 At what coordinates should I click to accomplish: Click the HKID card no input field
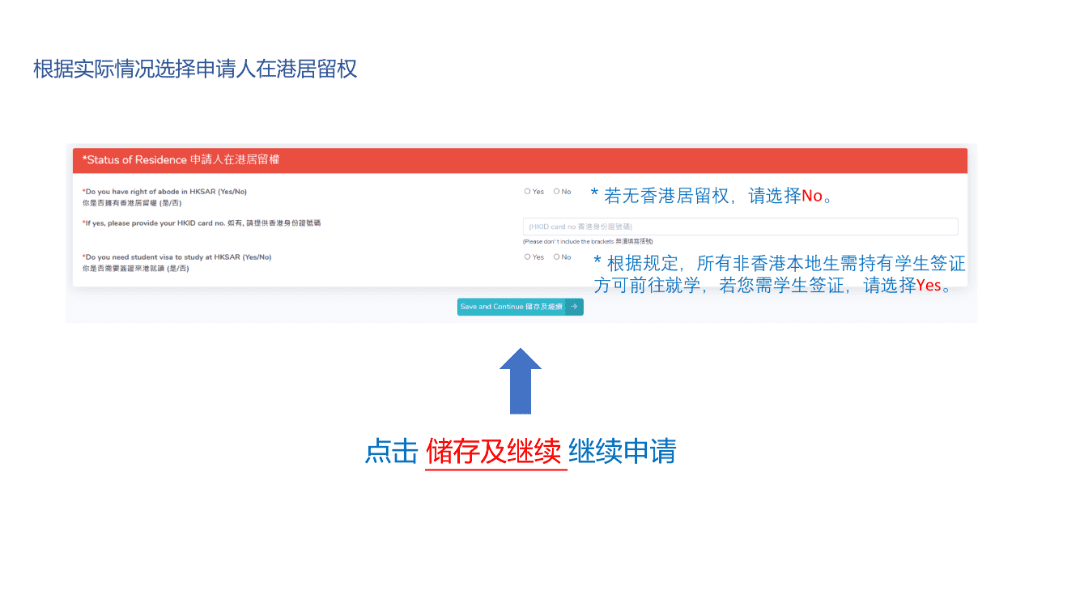[740, 227]
